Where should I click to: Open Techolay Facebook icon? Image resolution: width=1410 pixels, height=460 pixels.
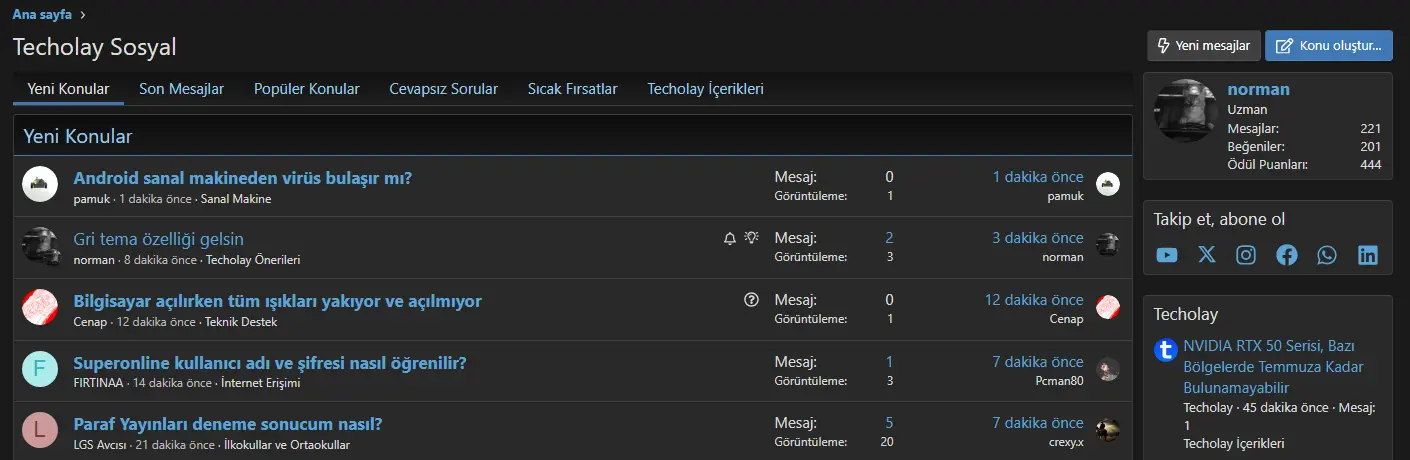[x=1287, y=255]
